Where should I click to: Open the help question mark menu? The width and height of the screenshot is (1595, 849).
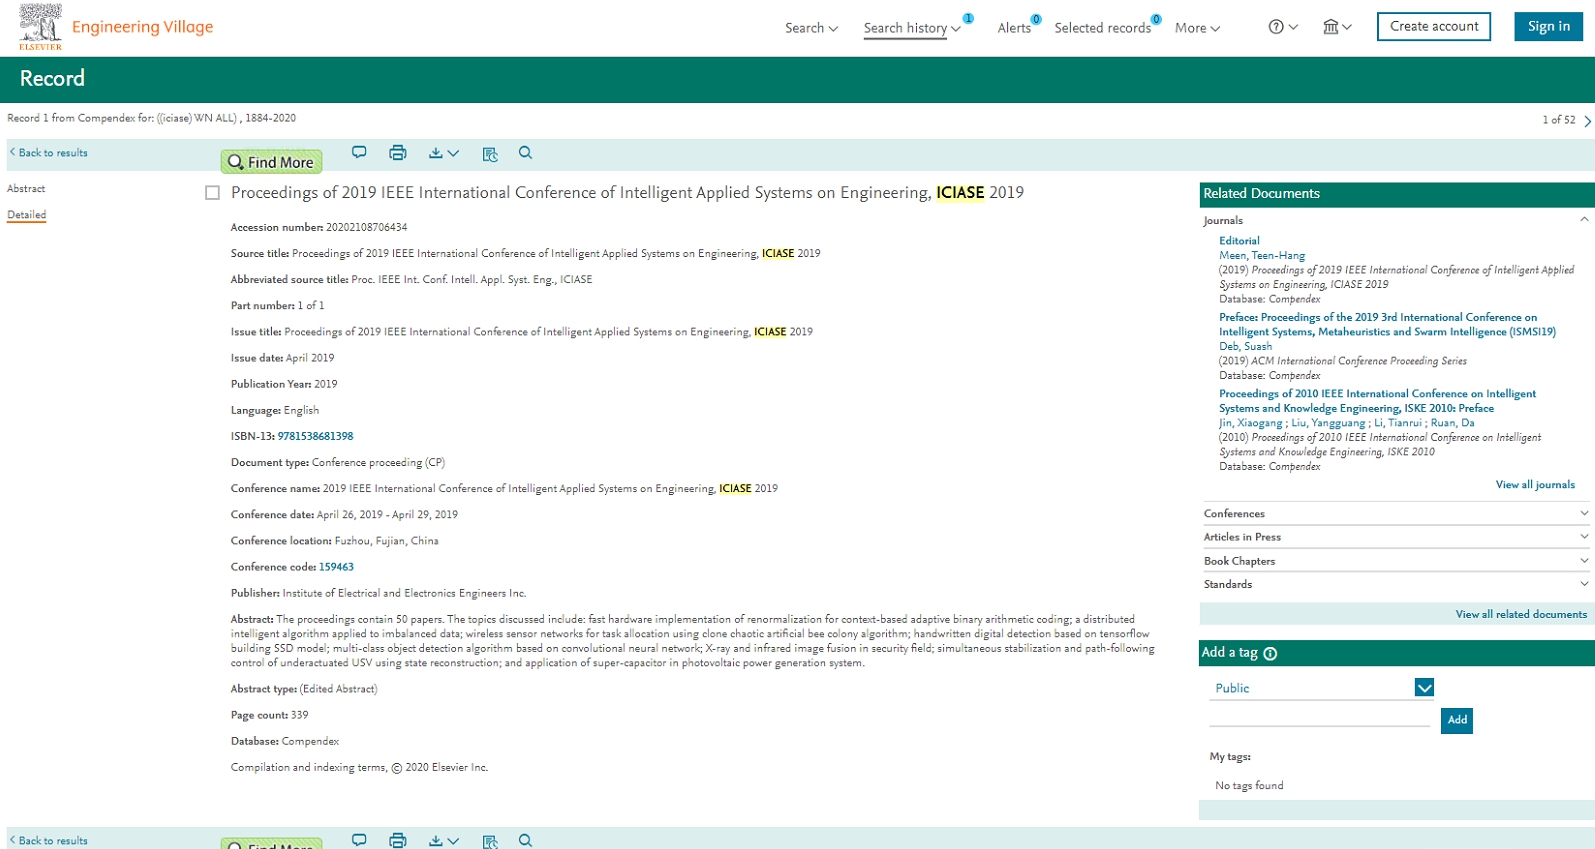(1282, 27)
